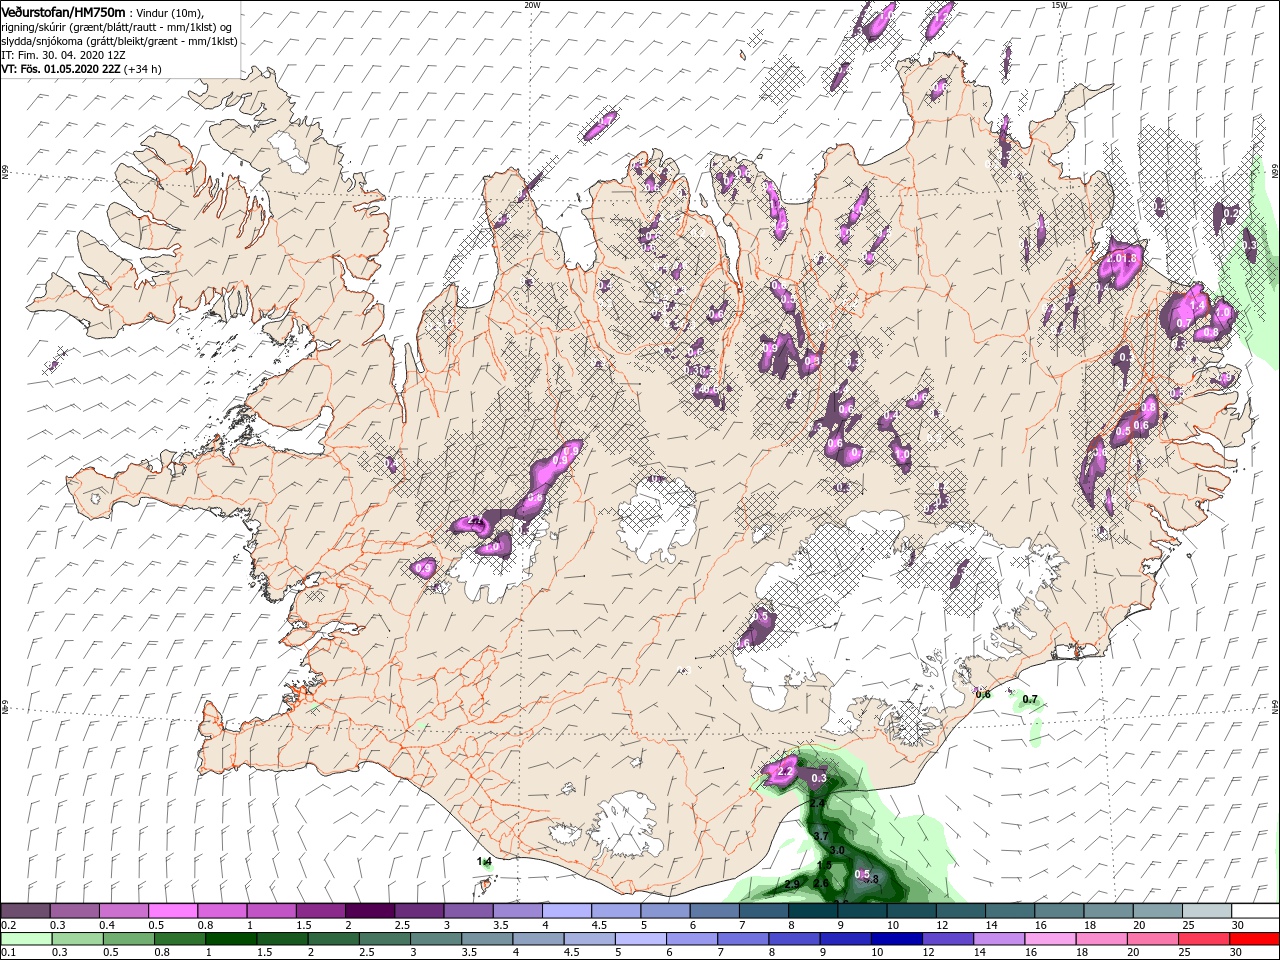Click the '(+34 h)' forecast offset text
1280x960 pixels.
coord(143,69)
